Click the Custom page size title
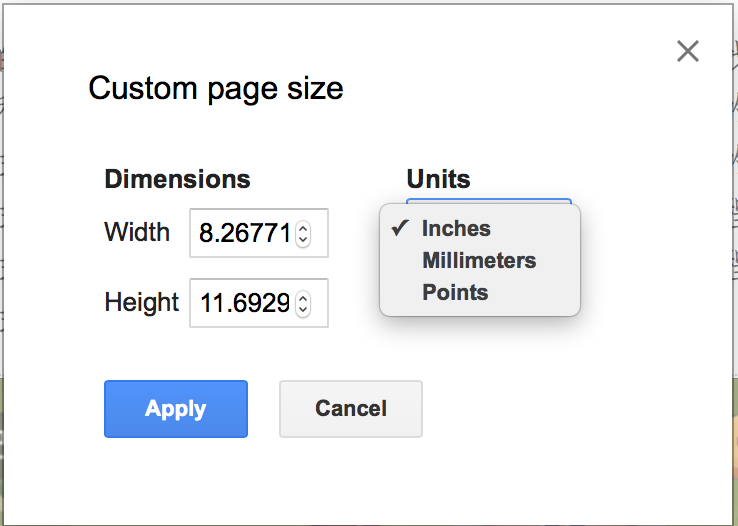Image resolution: width=738 pixels, height=526 pixels. click(x=216, y=88)
